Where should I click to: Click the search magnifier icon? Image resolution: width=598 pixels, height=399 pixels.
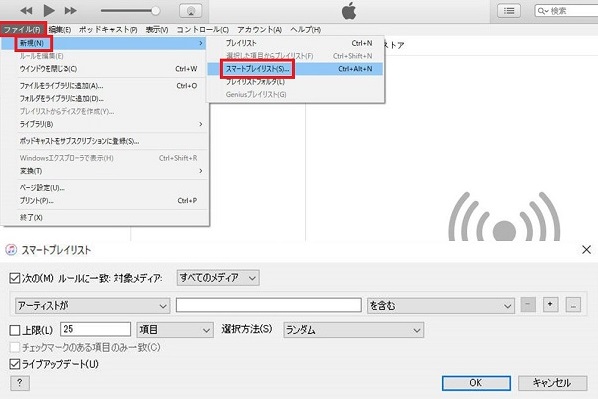click(x=542, y=11)
